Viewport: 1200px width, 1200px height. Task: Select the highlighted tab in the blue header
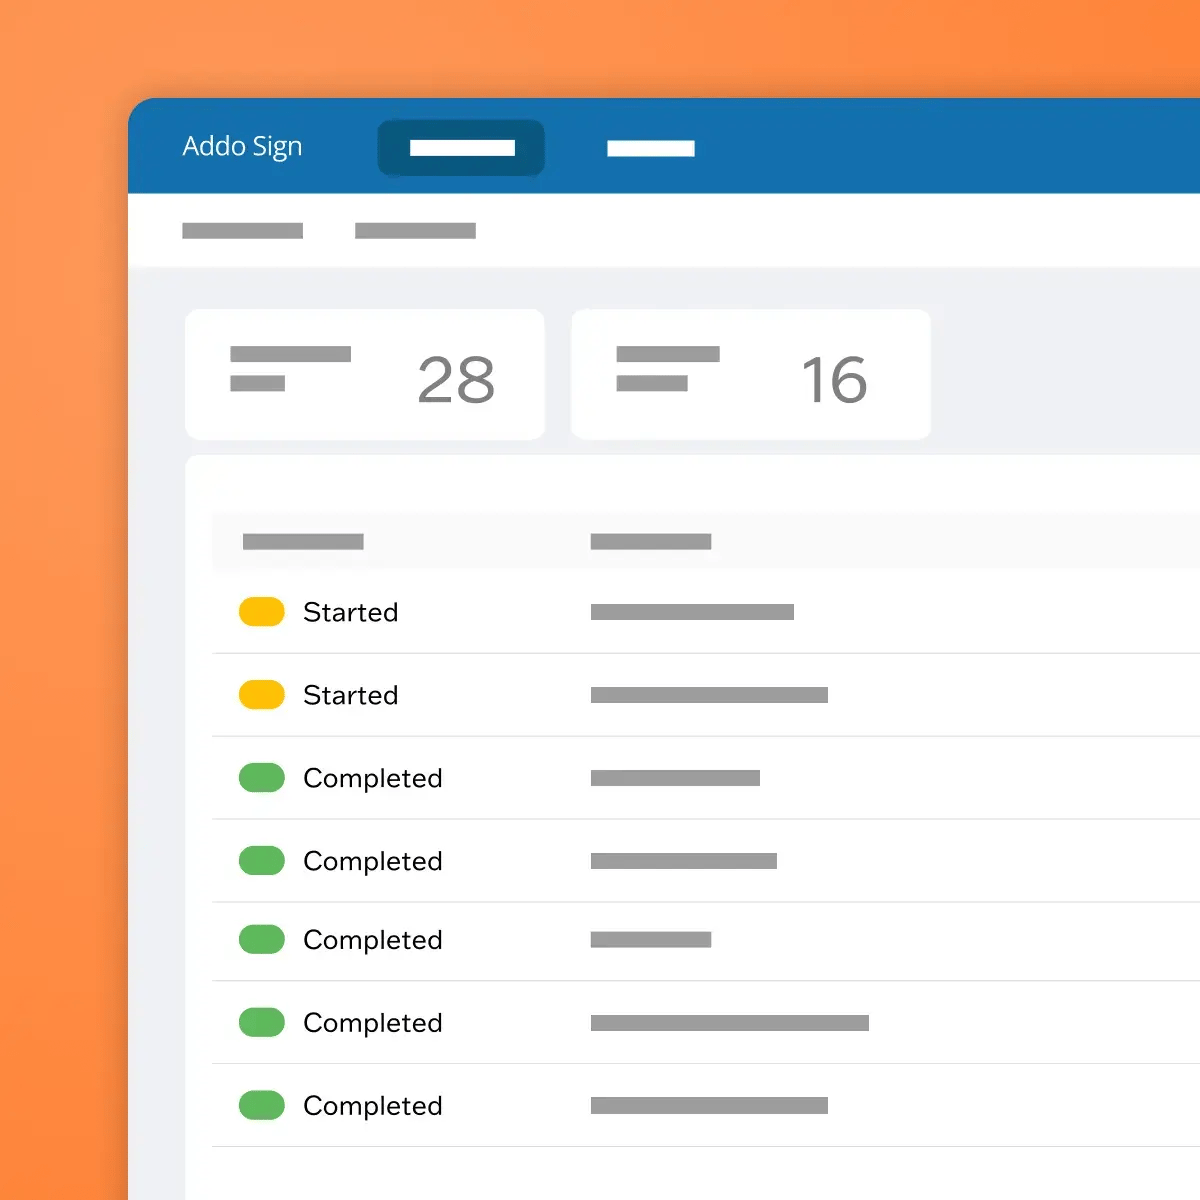(461, 148)
